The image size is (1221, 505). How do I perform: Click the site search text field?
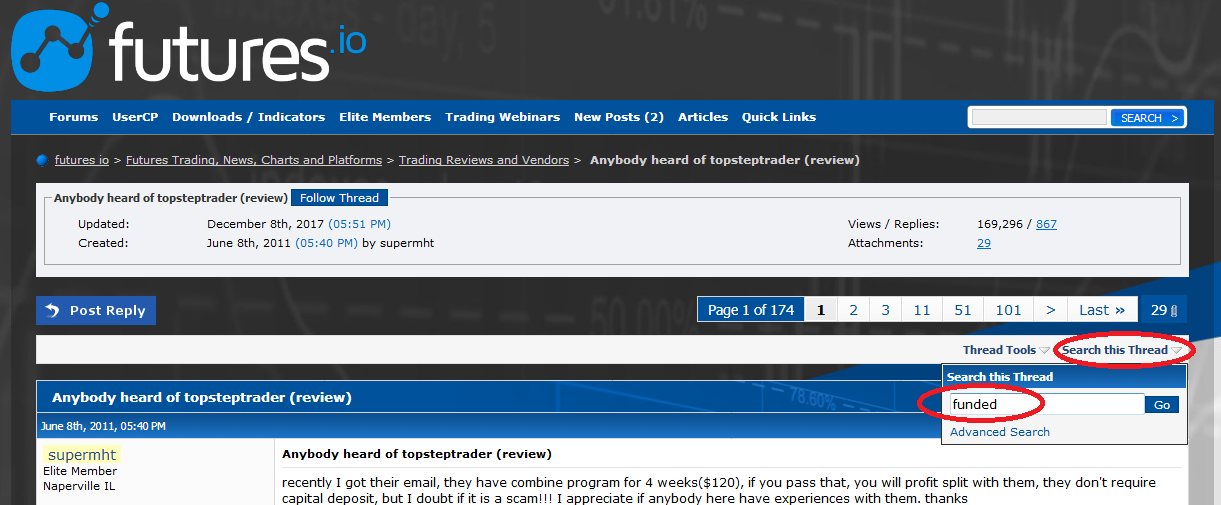pos(1040,118)
